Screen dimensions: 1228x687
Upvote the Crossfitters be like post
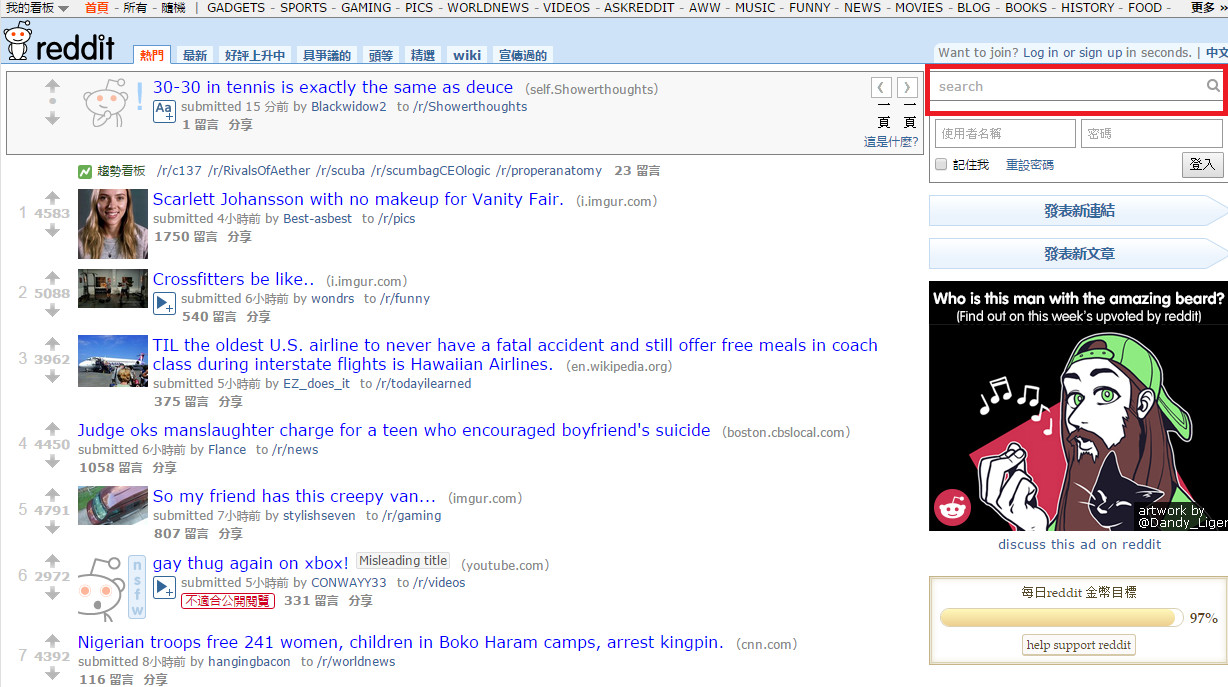[x=52, y=277]
